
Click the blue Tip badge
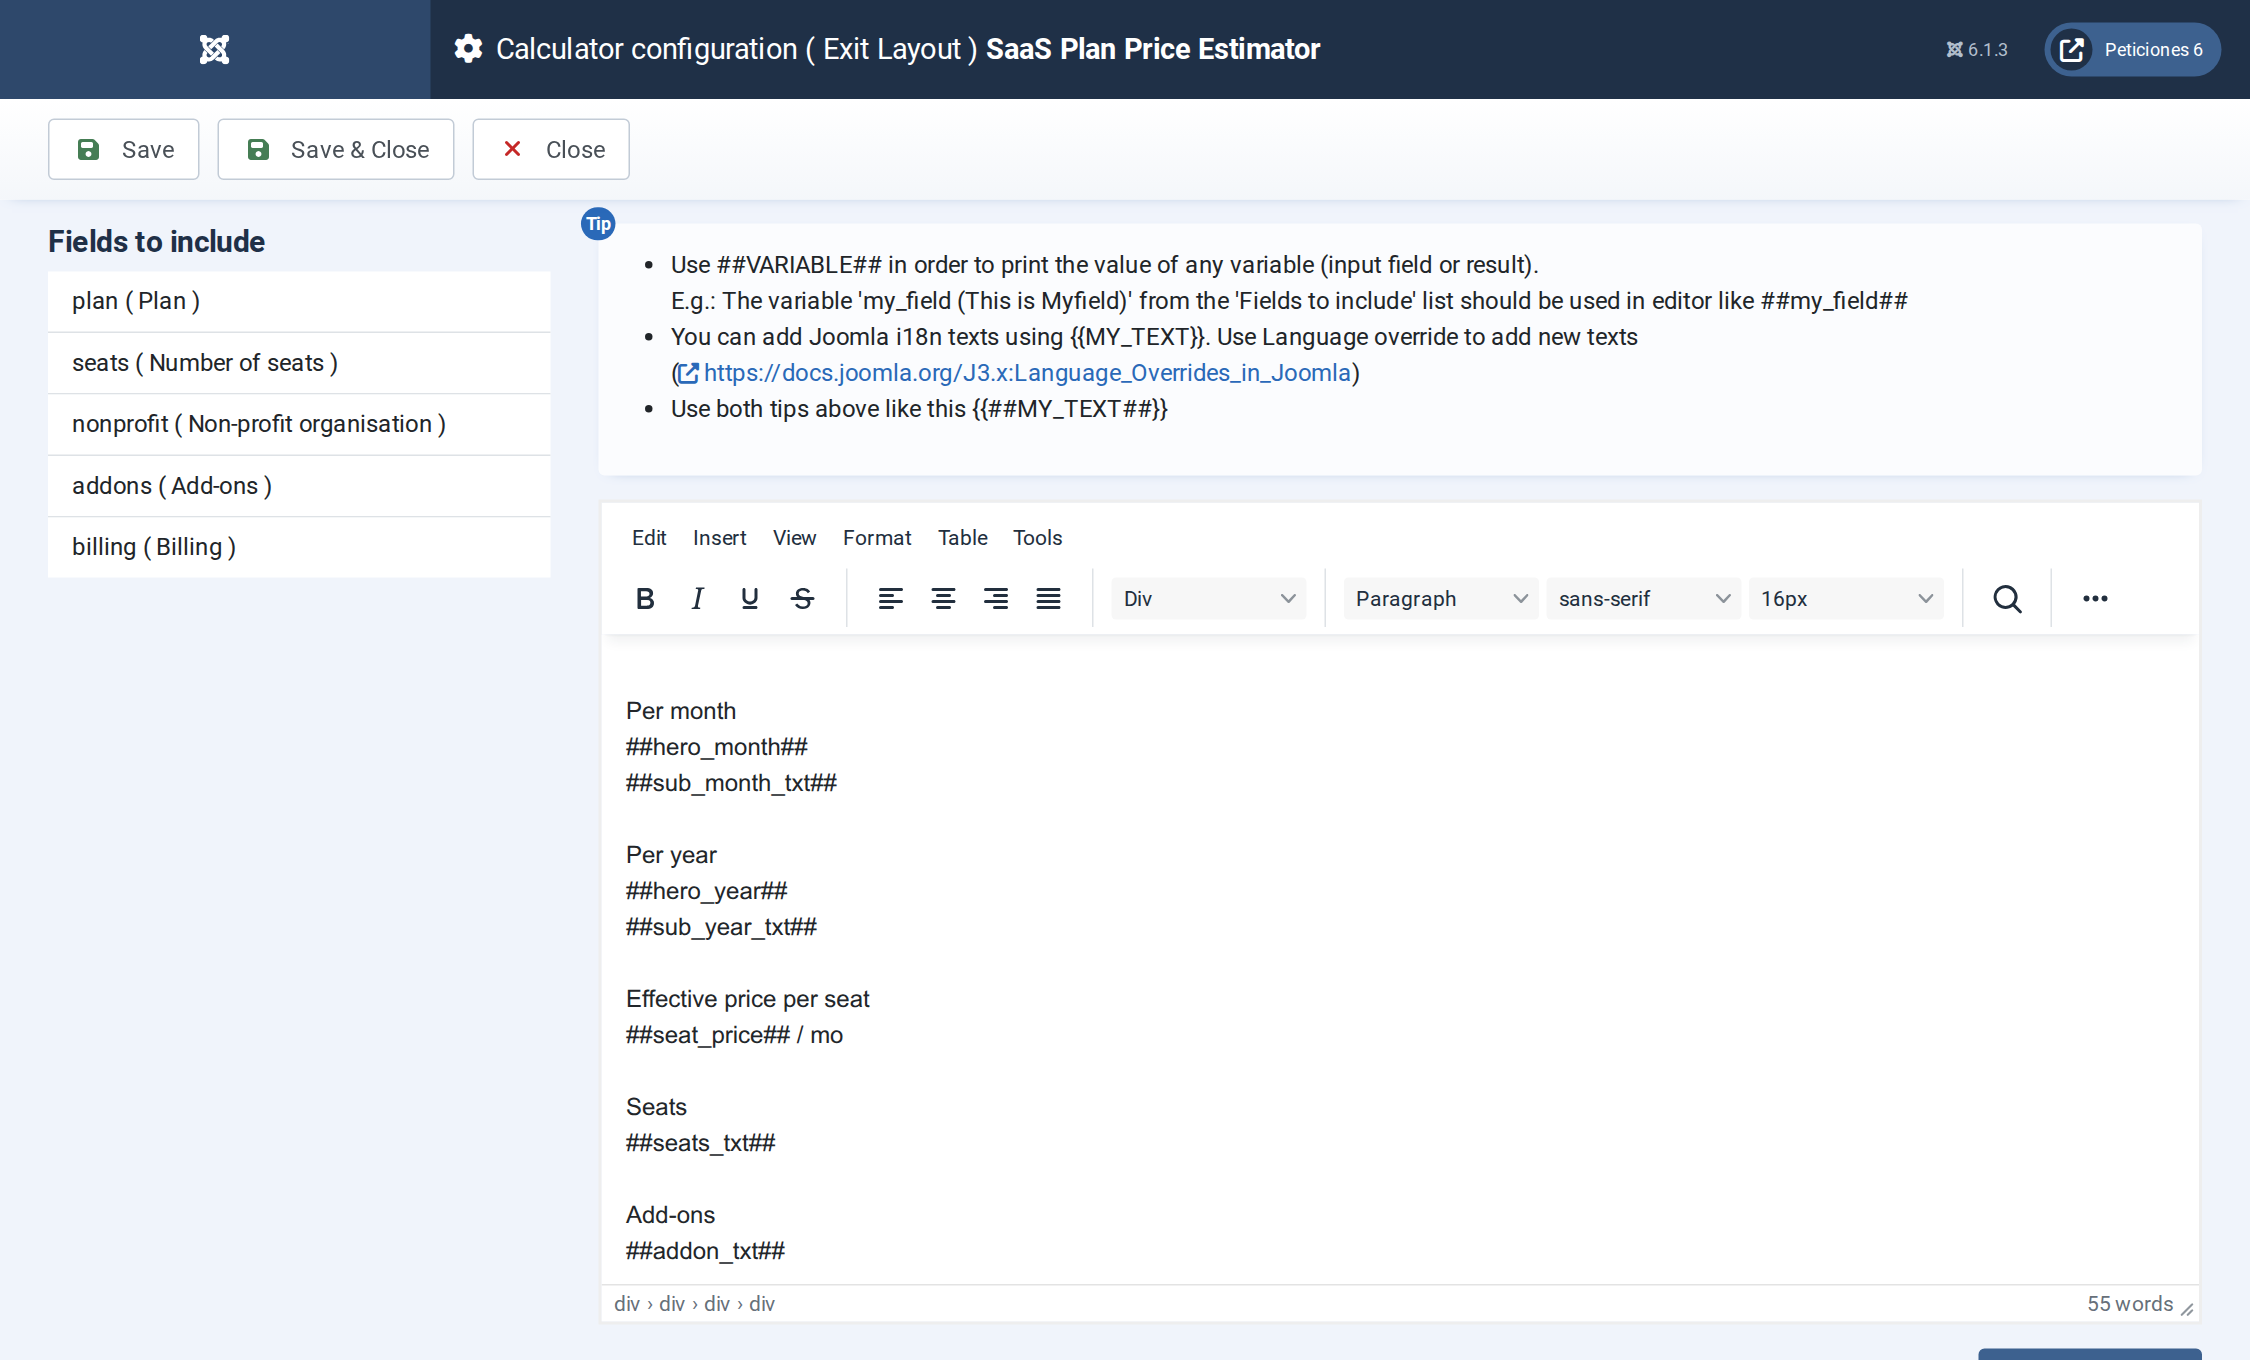(598, 224)
